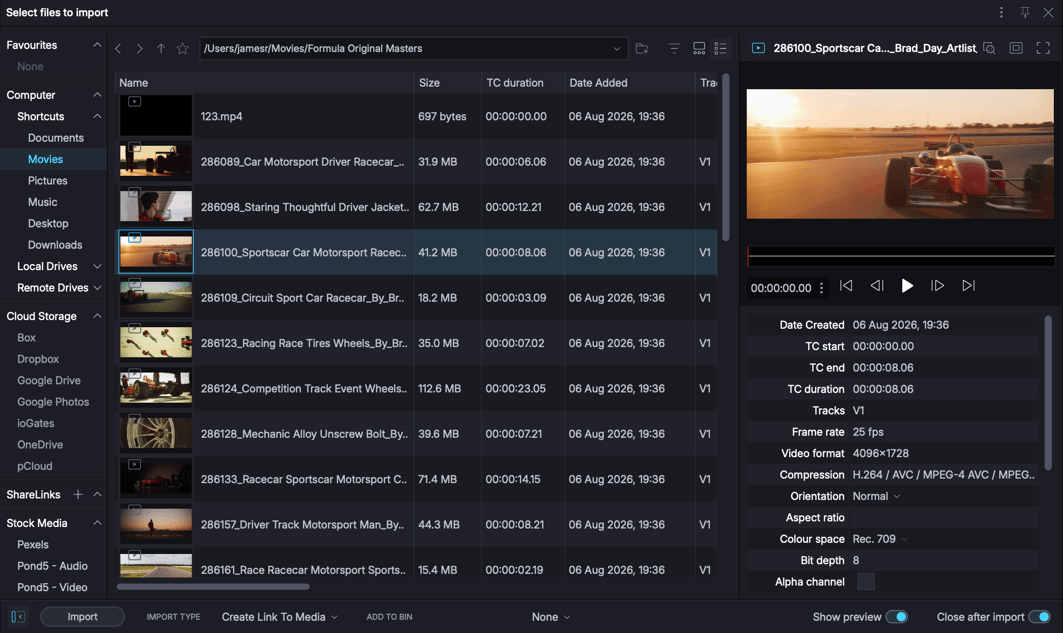This screenshot has height=633, width=1063.
Task: Select 286128_Mechanic Alloy Unscrew Bolt file
Action: pyautogui.click(x=416, y=434)
